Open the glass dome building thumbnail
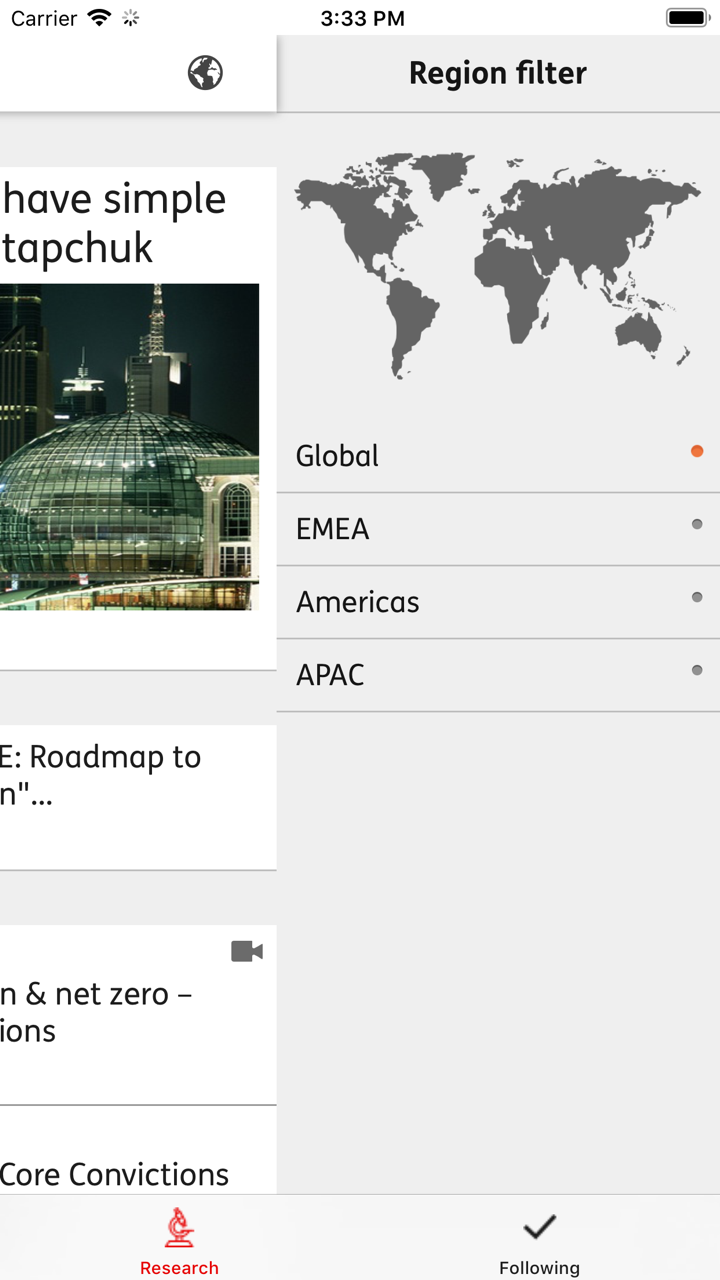Viewport: 720px width, 1280px height. pos(129,447)
